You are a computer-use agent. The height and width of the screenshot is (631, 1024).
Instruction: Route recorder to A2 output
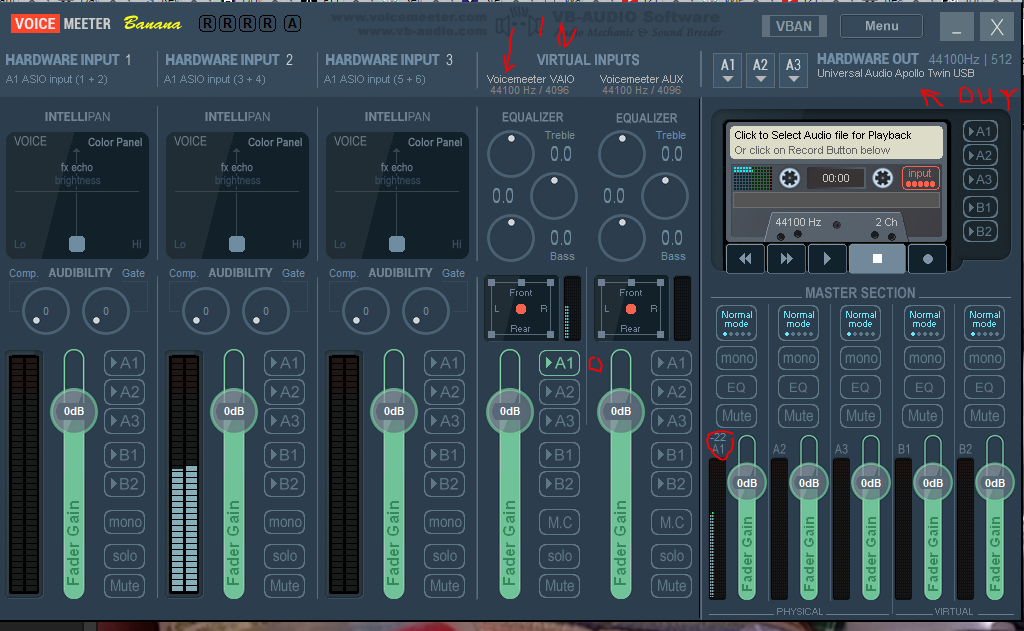[980, 155]
